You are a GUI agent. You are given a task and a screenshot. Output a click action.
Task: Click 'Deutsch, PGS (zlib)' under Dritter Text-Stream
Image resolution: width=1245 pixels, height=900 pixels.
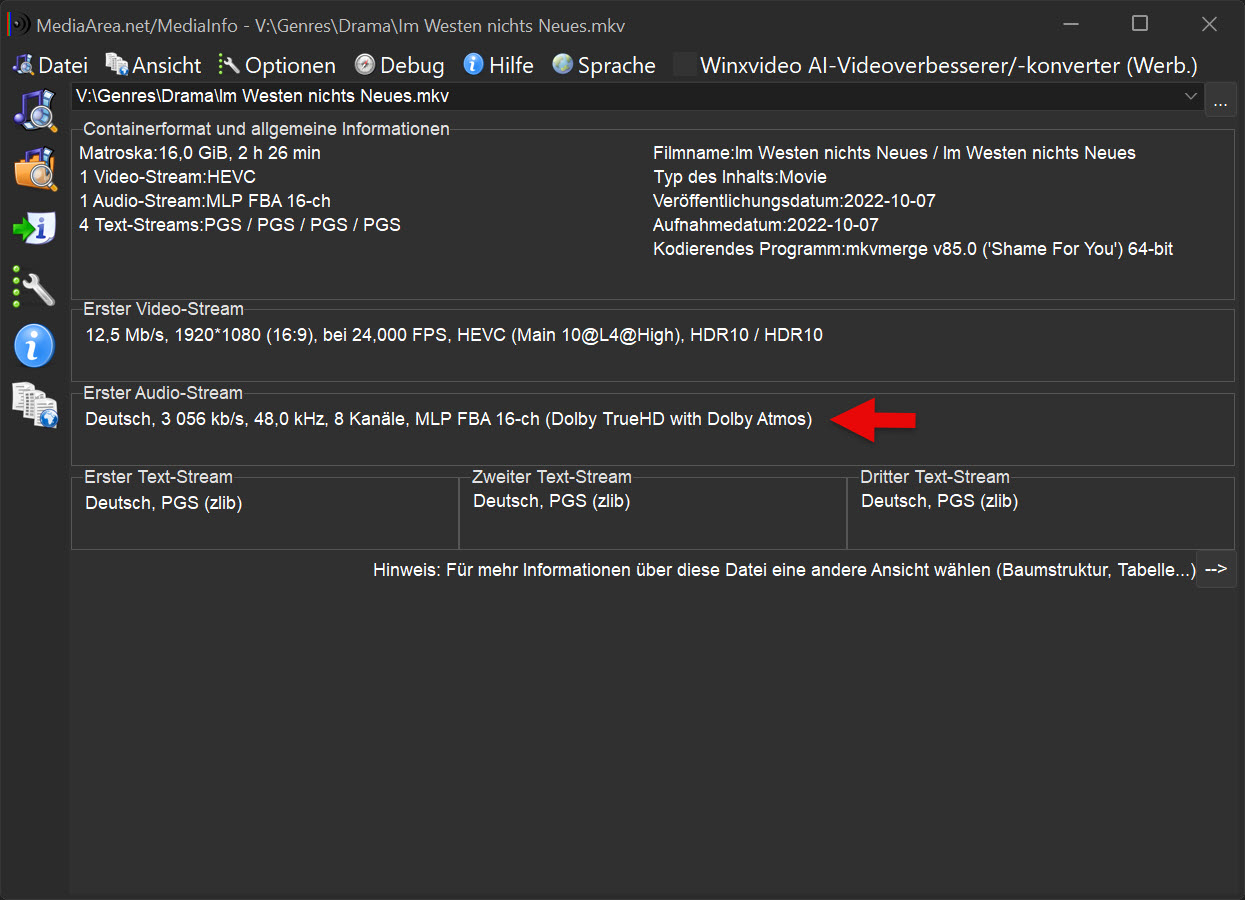[940, 501]
